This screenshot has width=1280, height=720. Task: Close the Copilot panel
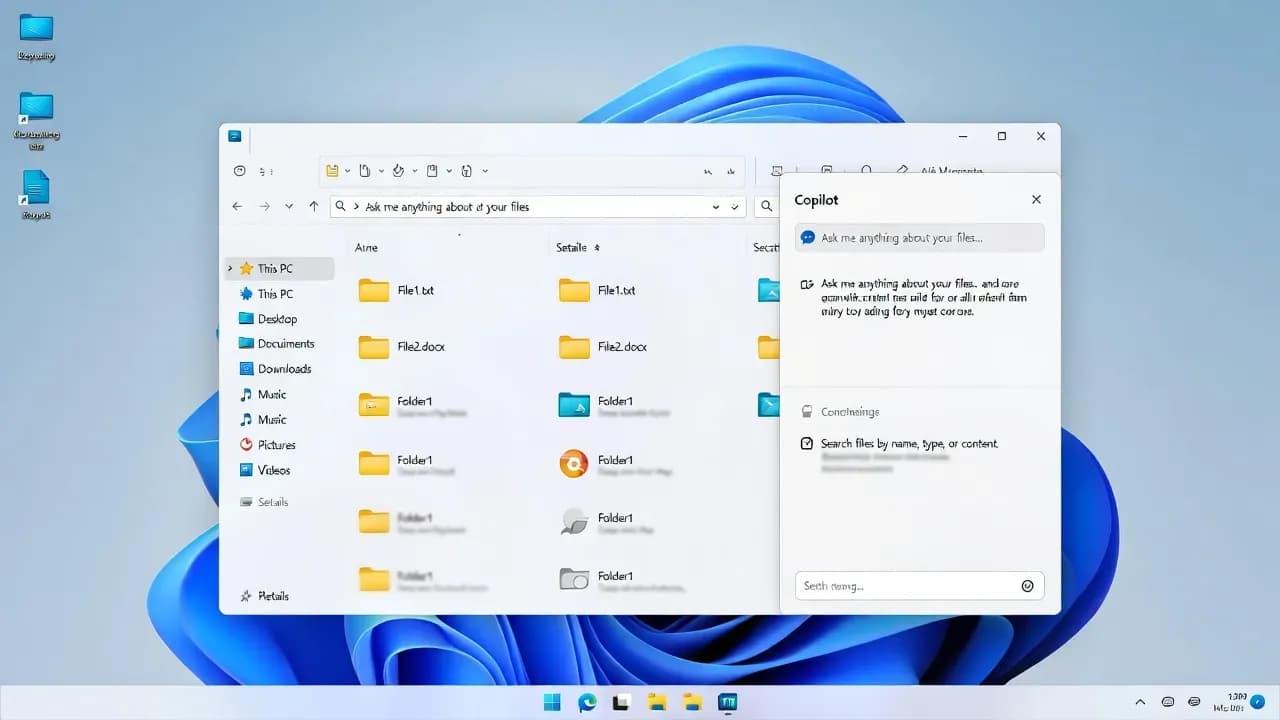coord(1036,199)
